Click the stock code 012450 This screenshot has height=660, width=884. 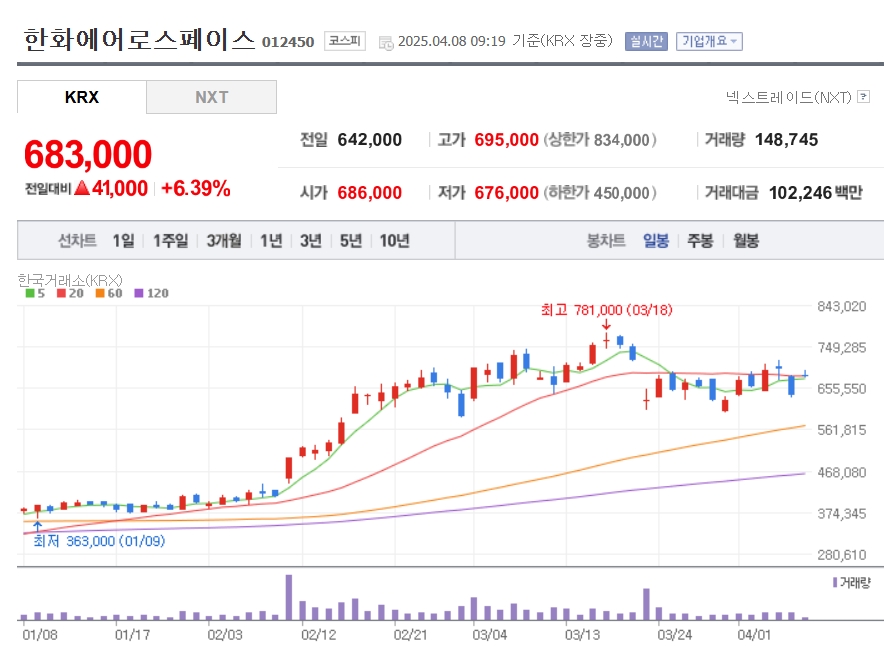[x=288, y=42]
